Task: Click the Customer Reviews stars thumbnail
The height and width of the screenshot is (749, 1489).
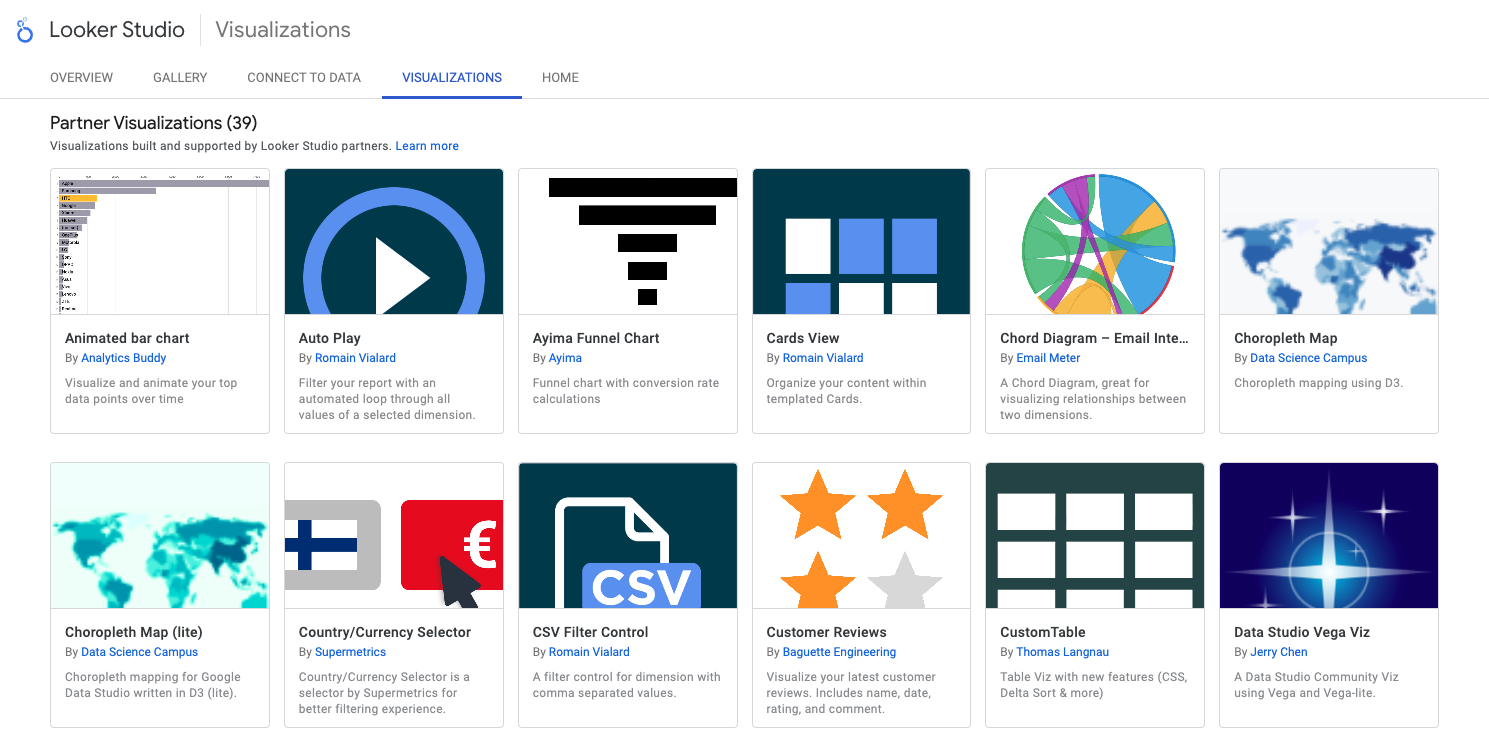Action: click(x=861, y=535)
